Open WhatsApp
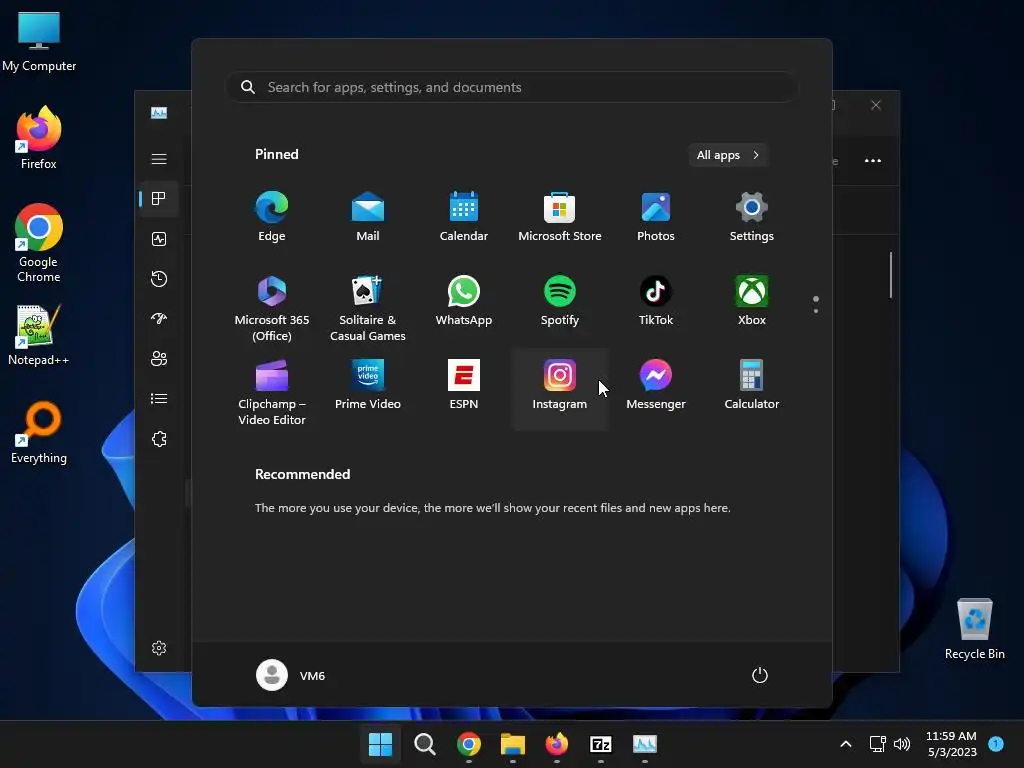The height and width of the screenshot is (768, 1024). [x=464, y=301]
